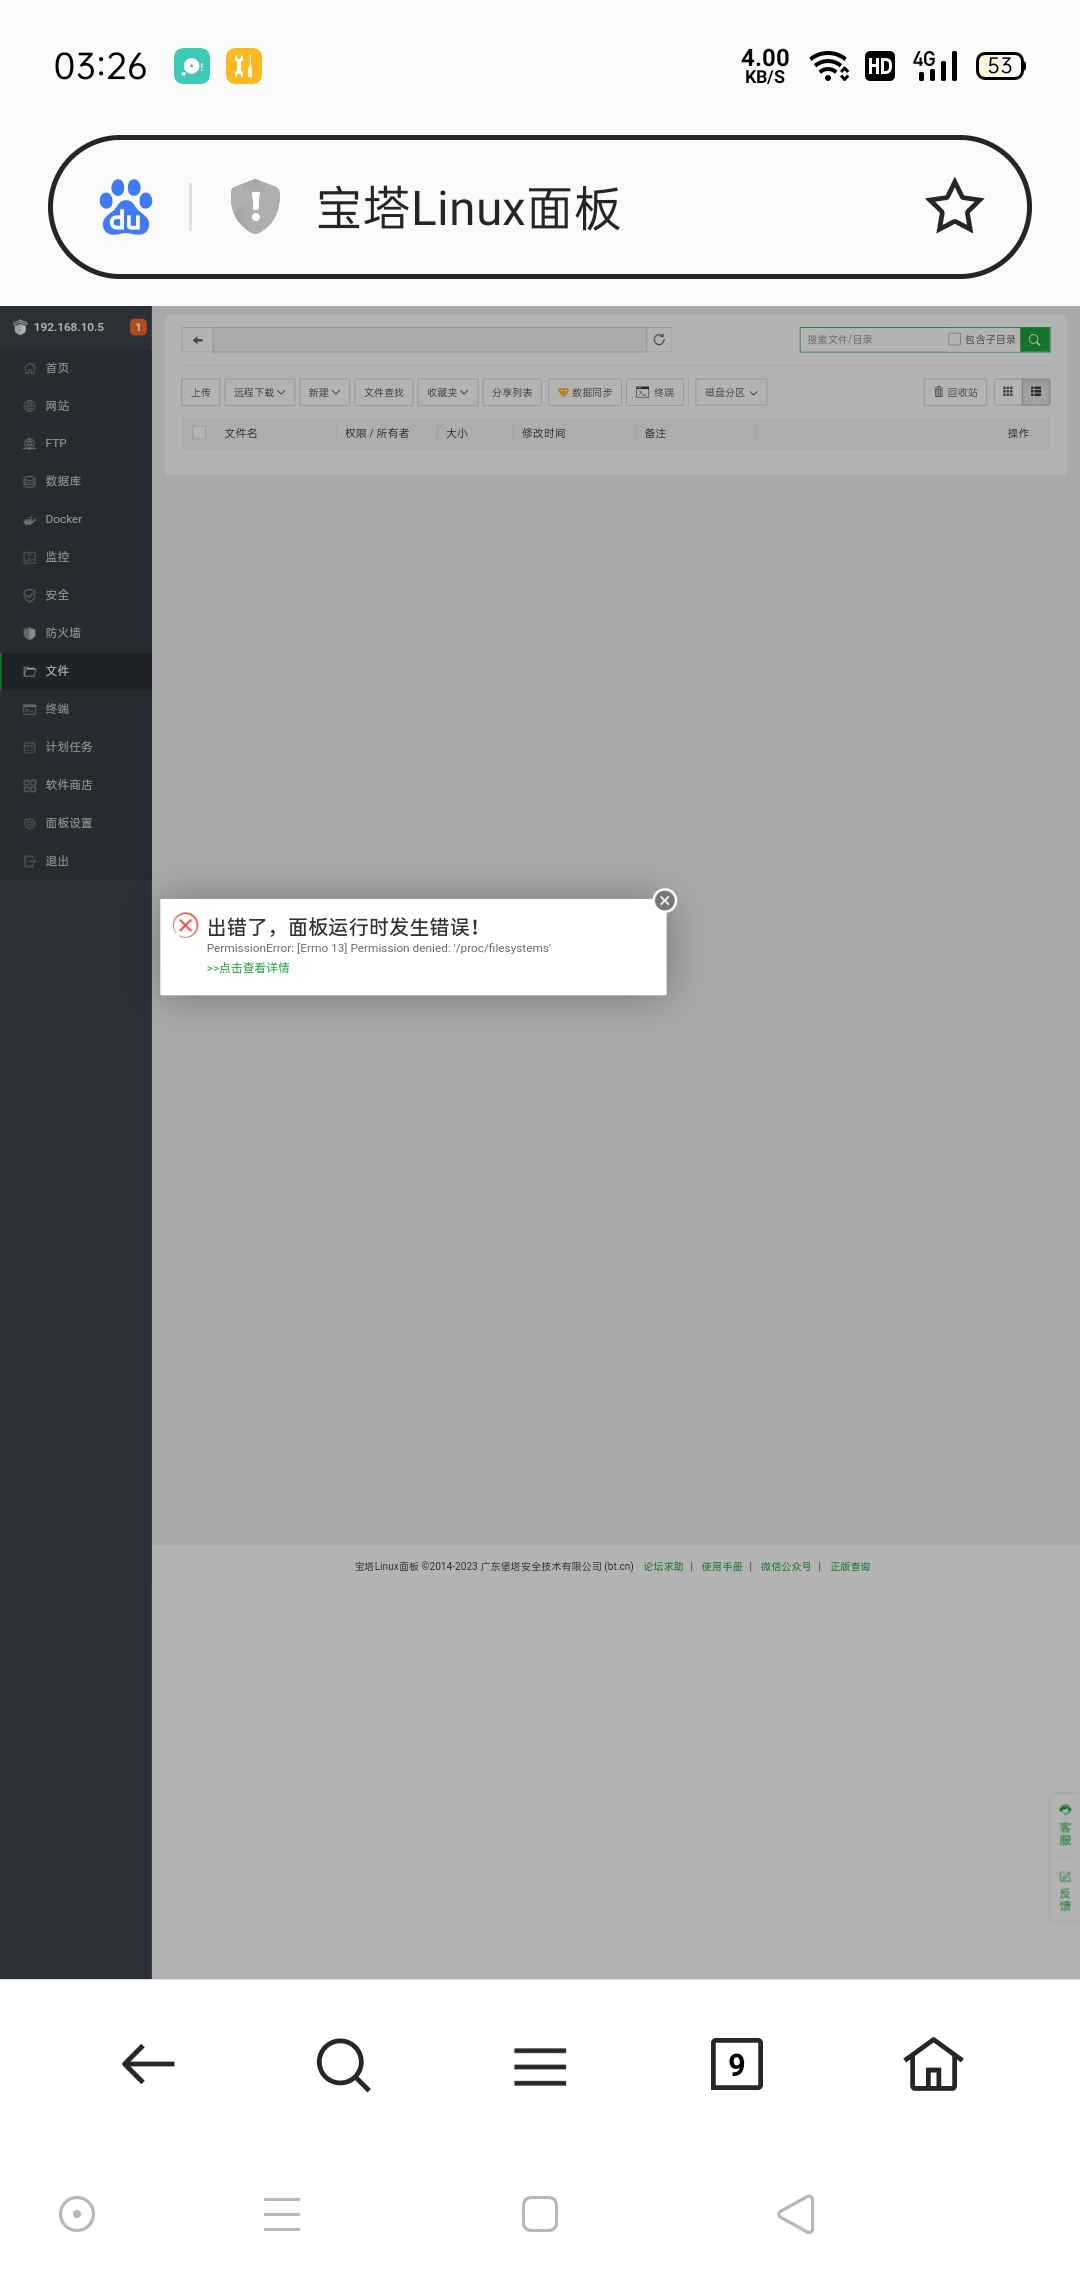
Task: Click the refresh directory icon
Action: pyautogui.click(x=659, y=340)
